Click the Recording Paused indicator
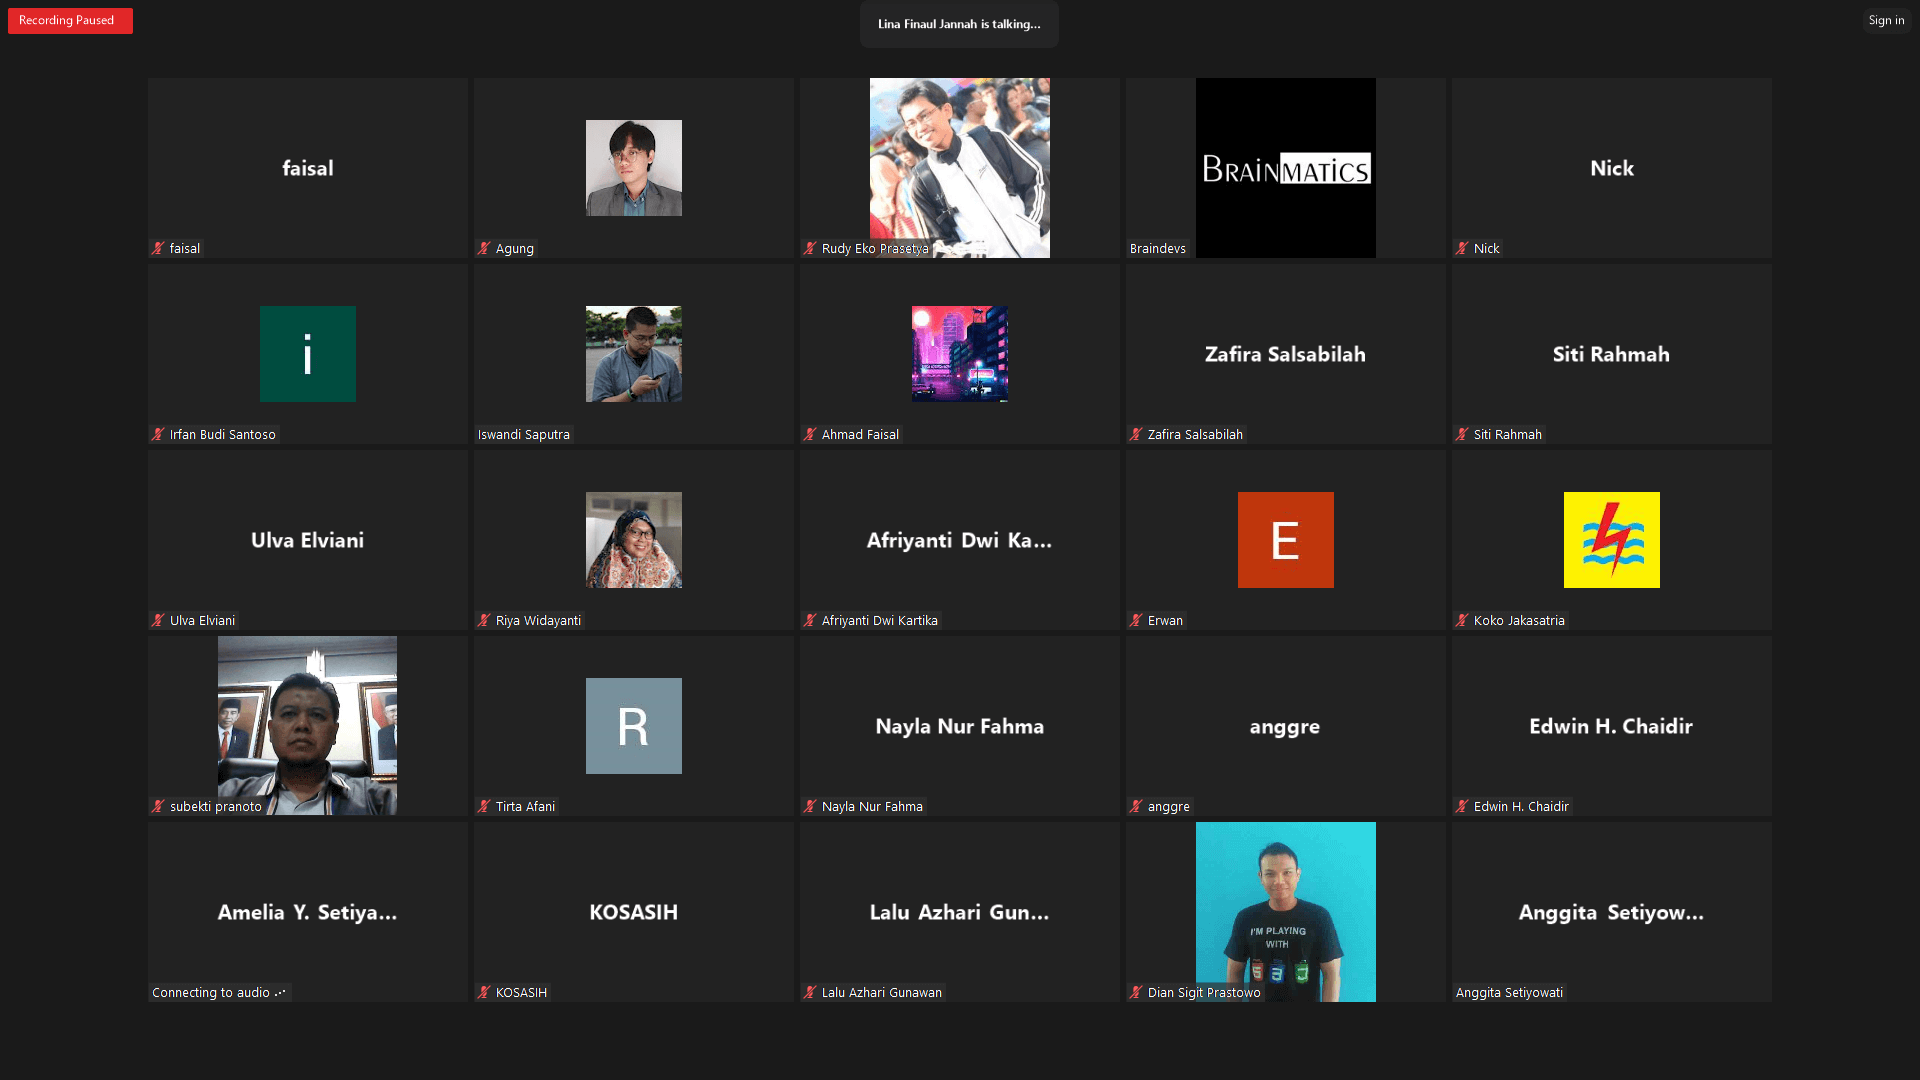The height and width of the screenshot is (1080, 1920). pyautogui.click(x=70, y=20)
